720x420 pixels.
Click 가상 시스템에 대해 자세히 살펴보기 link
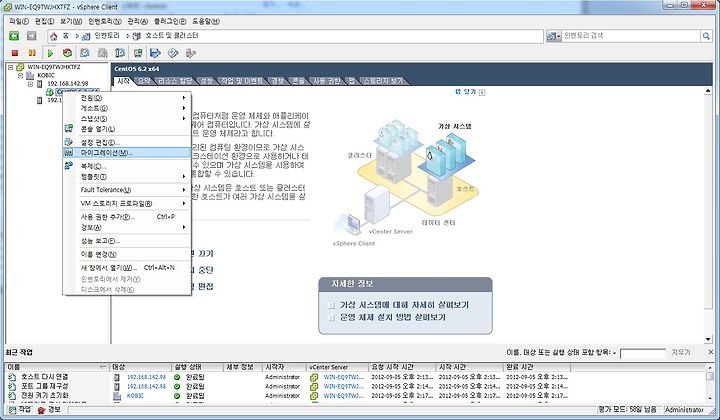click(x=404, y=305)
